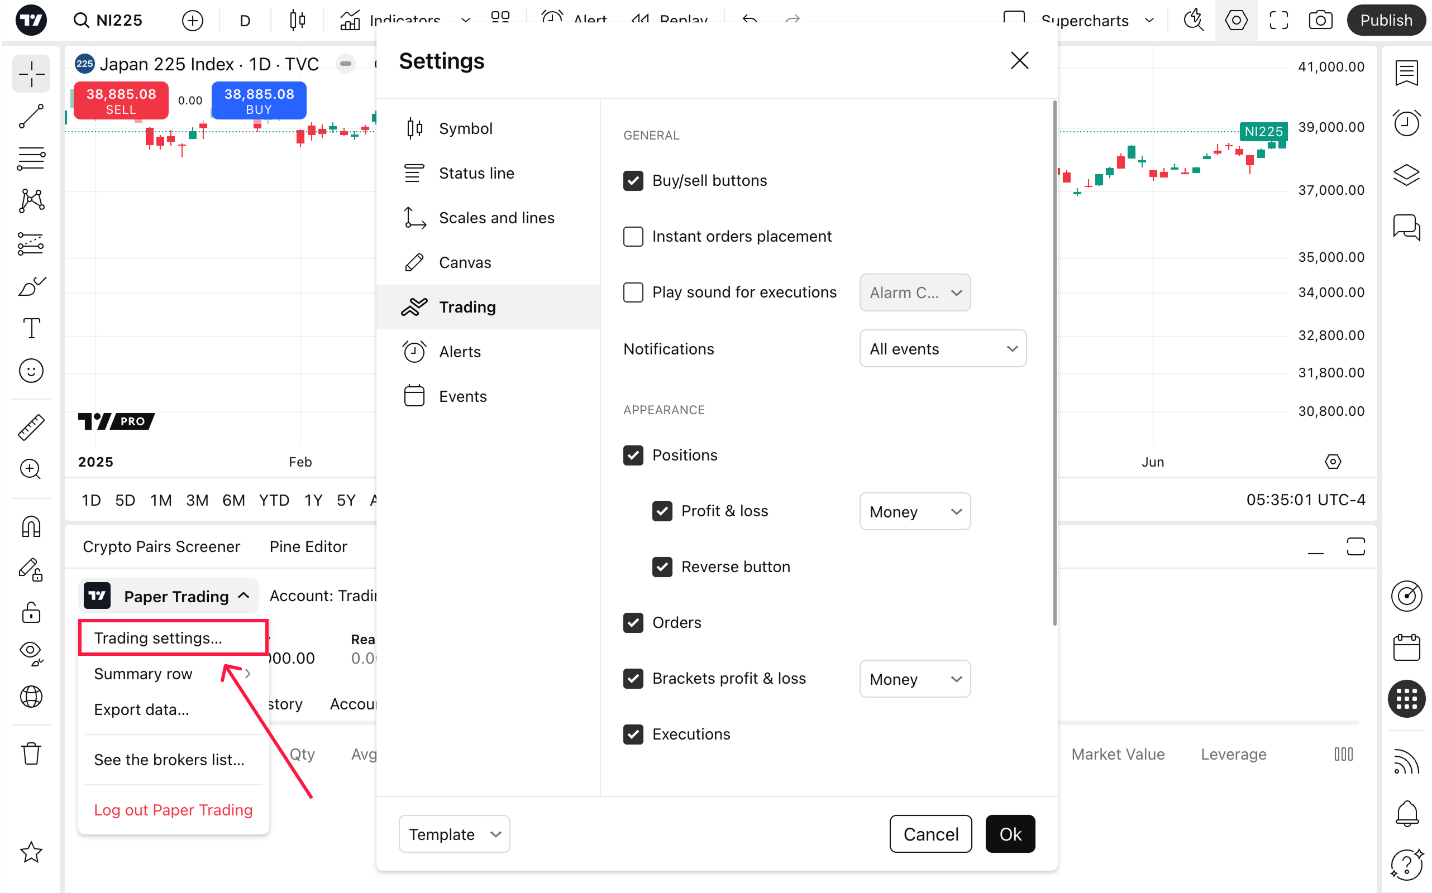Viewport: 1432px width, 893px height.
Task: Remove objects with trash icon
Action: point(31,753)
